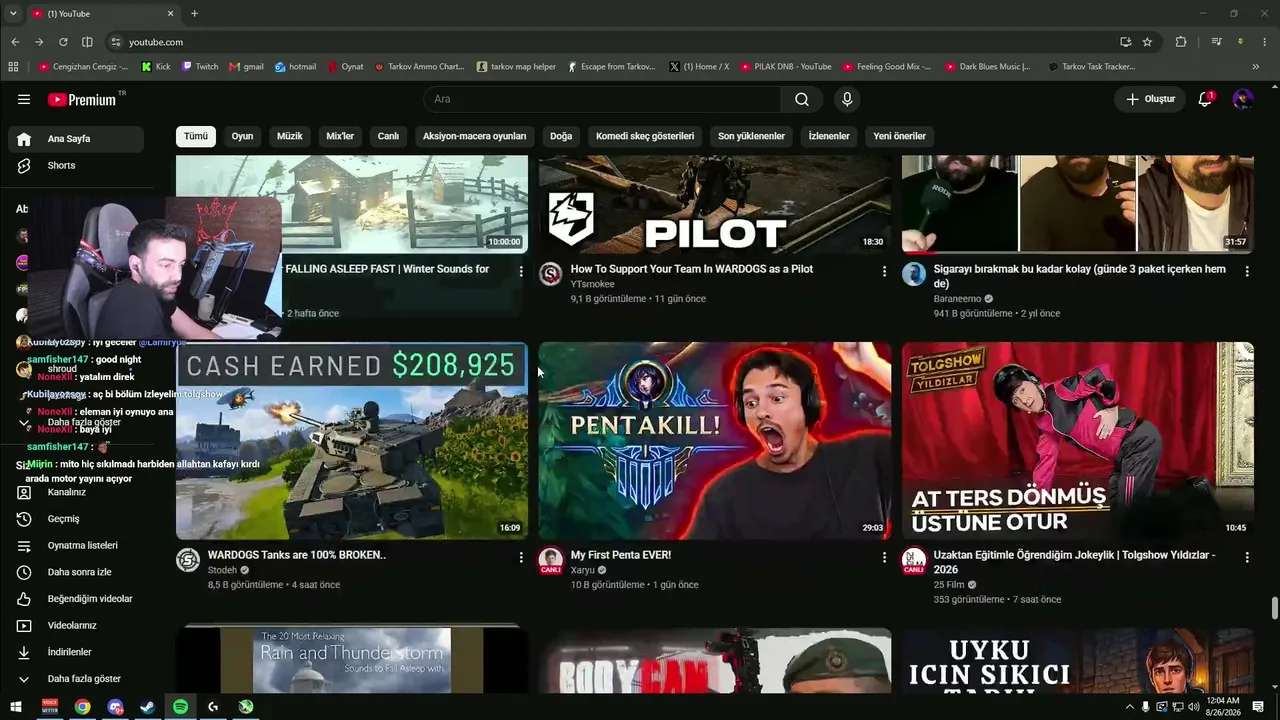1280x720 pixels.
Task: Open the YouTube hamburger guide menu
Action: pos(24,99)
